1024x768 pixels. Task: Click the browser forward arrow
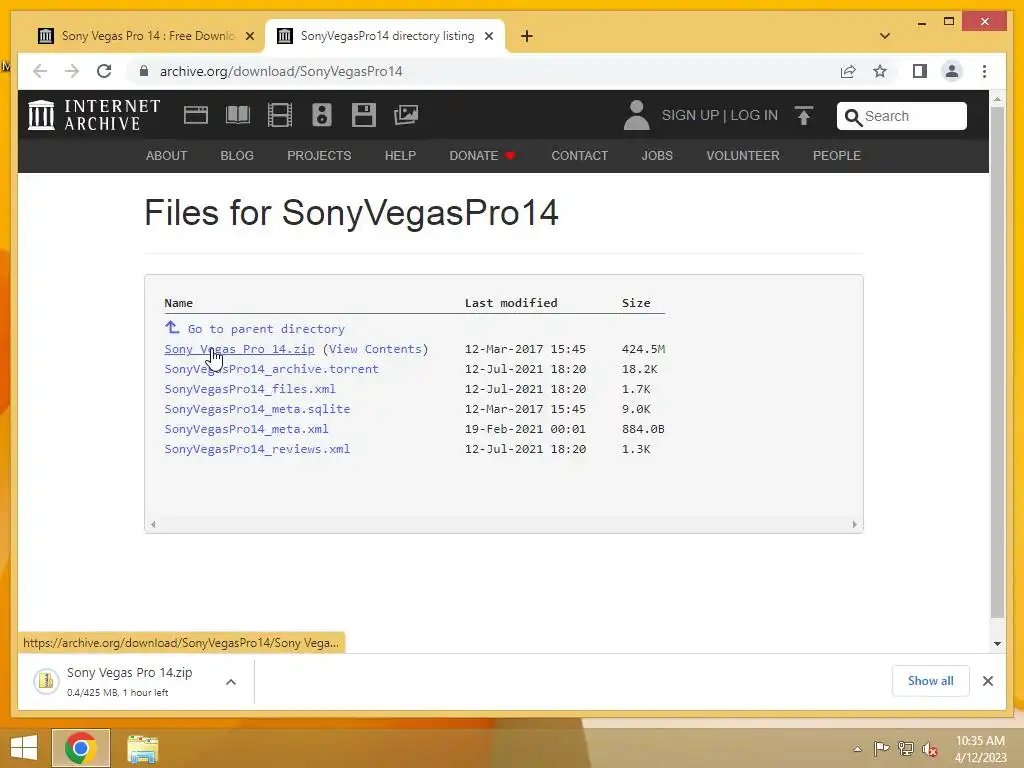72,71
